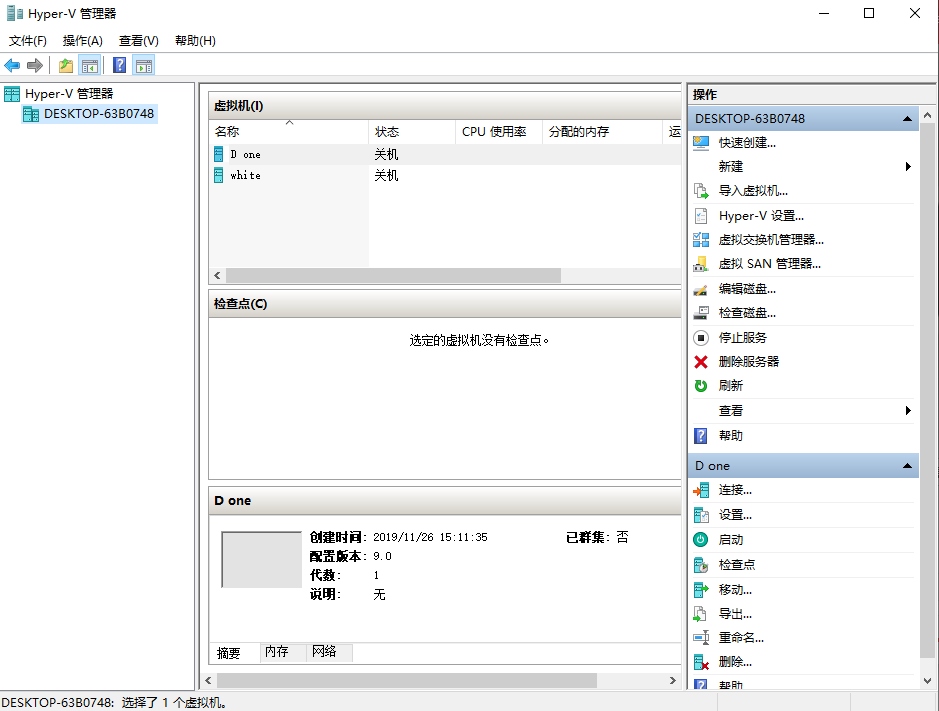Click the 连接 connect icon
Viewport: 939px width, 711px height.
tap(701, 491)
